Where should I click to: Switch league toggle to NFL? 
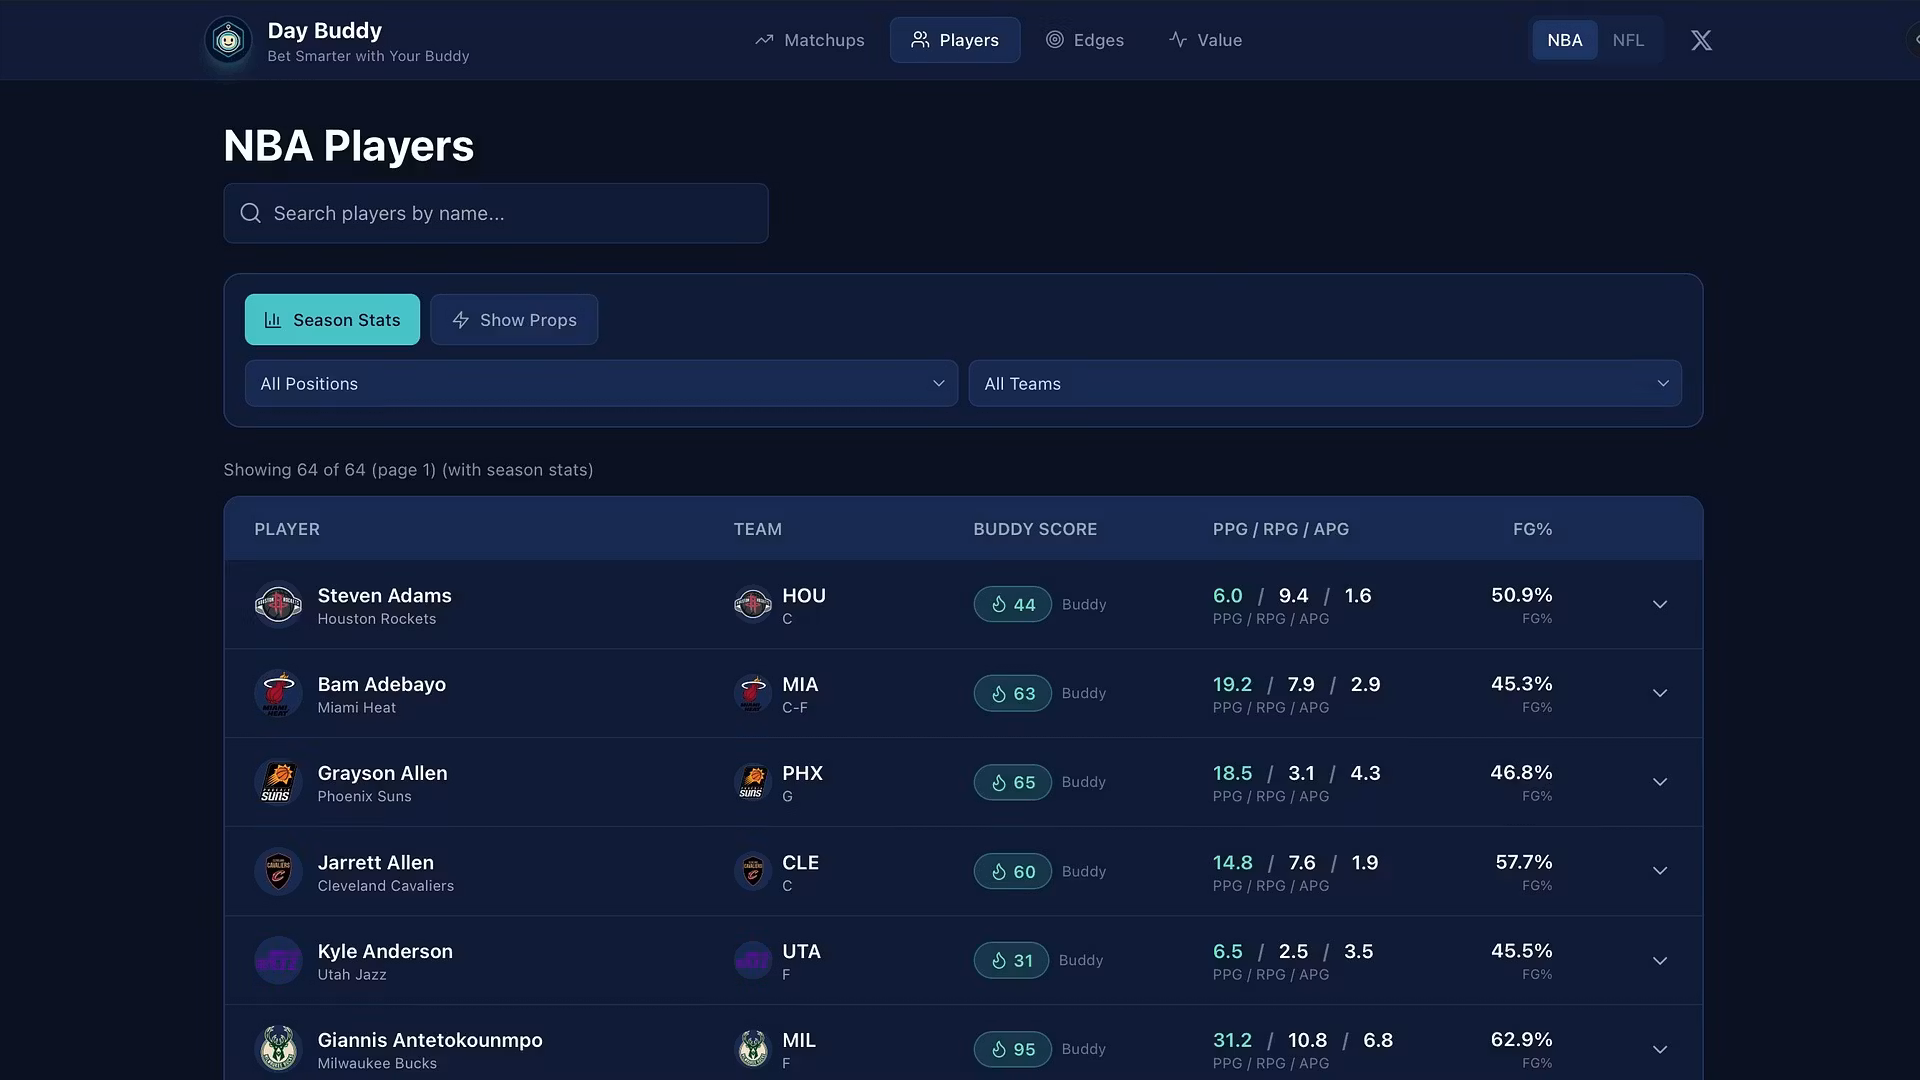click(1627, 40)
